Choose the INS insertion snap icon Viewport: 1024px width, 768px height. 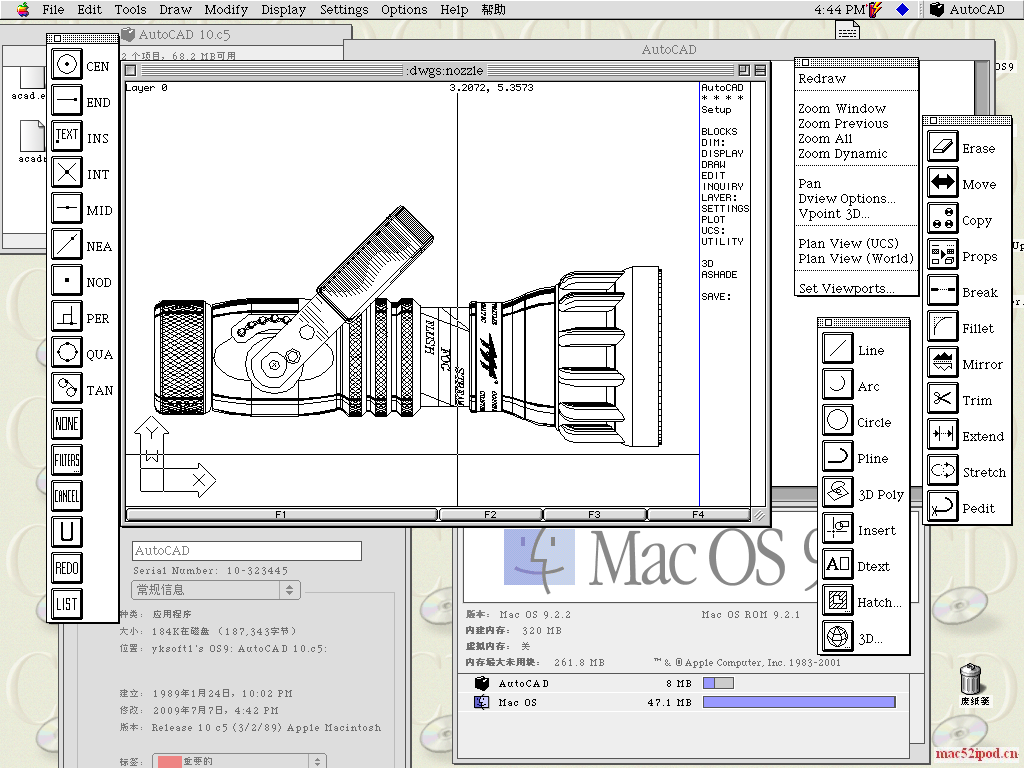tap(67, 136)
